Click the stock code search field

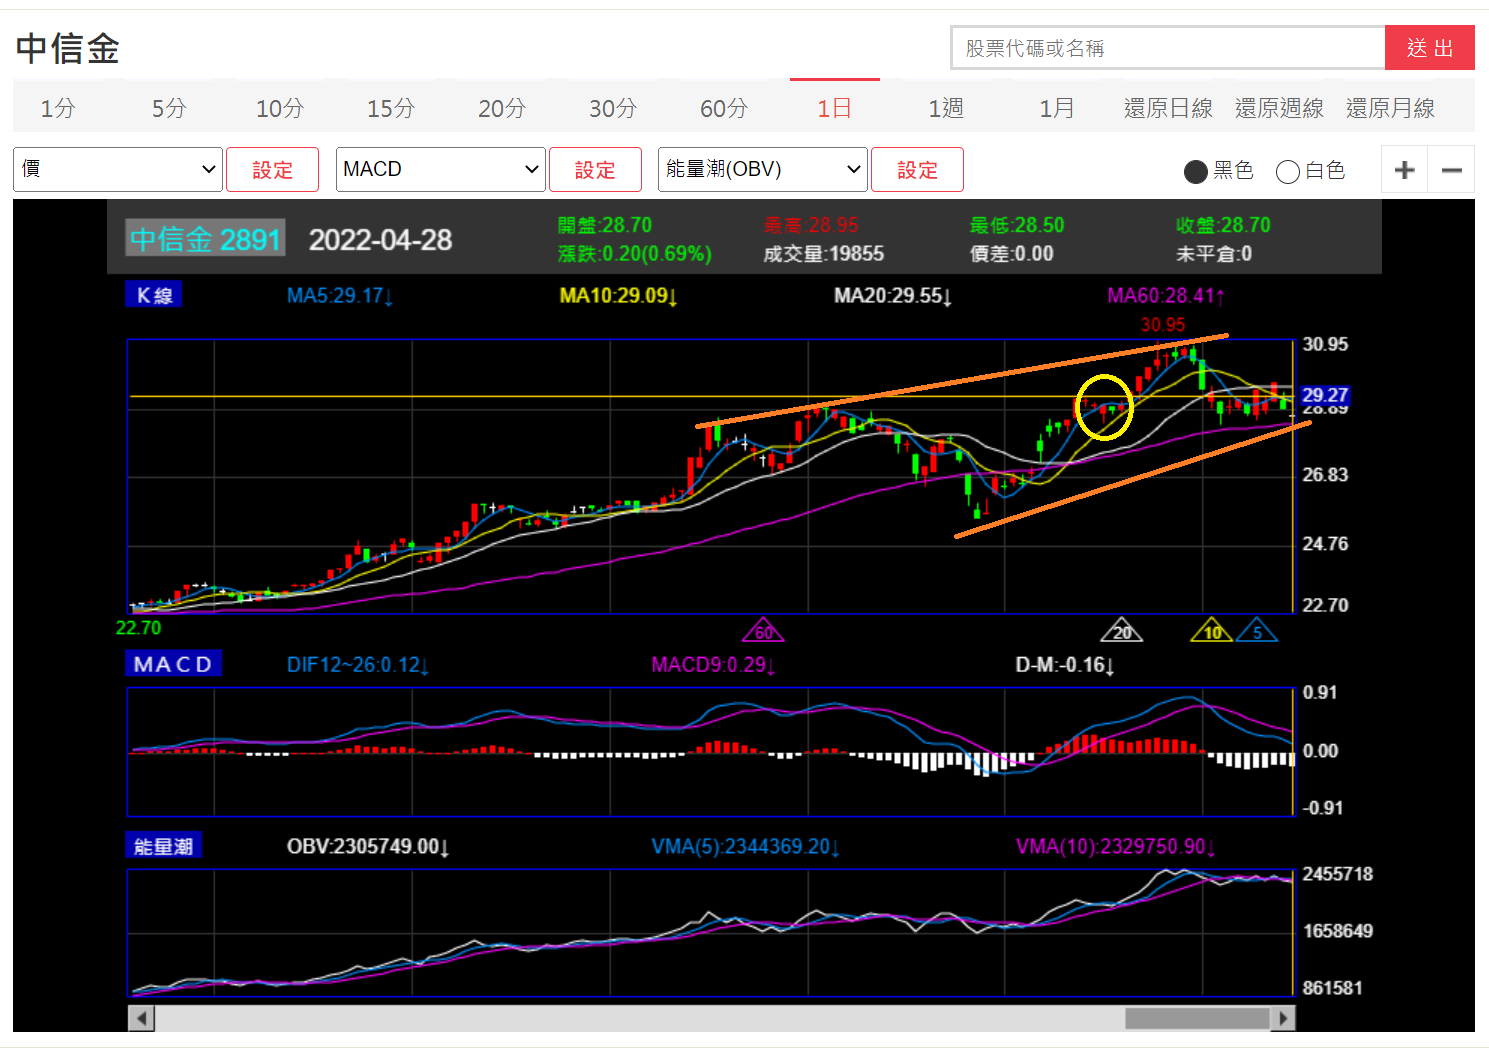pos(1168,48)
